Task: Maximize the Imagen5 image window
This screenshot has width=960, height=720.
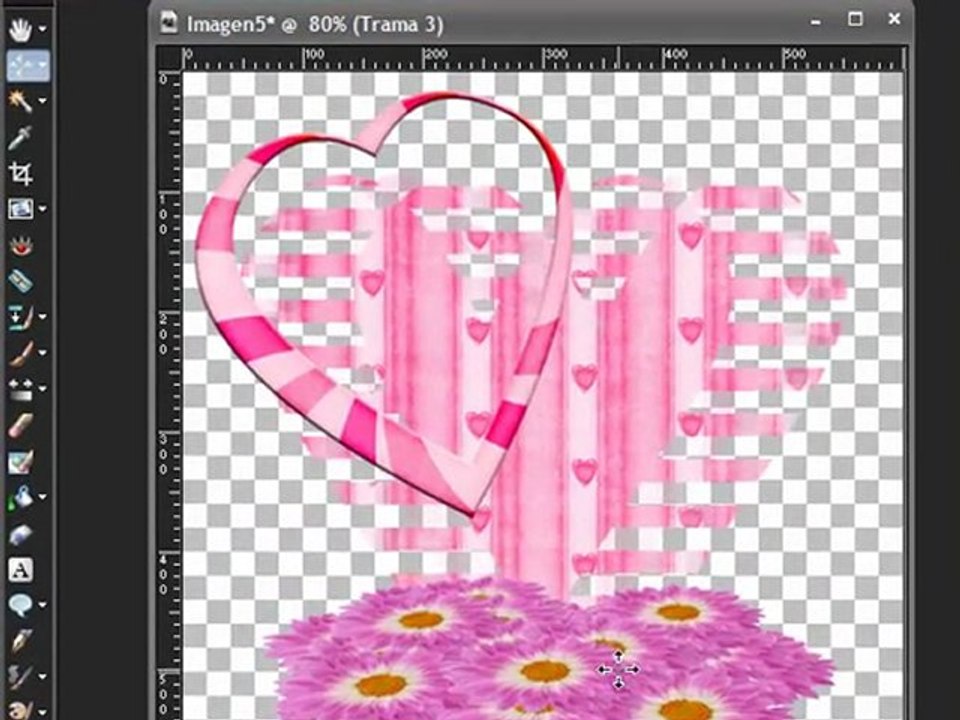Action: coord(855,19)
